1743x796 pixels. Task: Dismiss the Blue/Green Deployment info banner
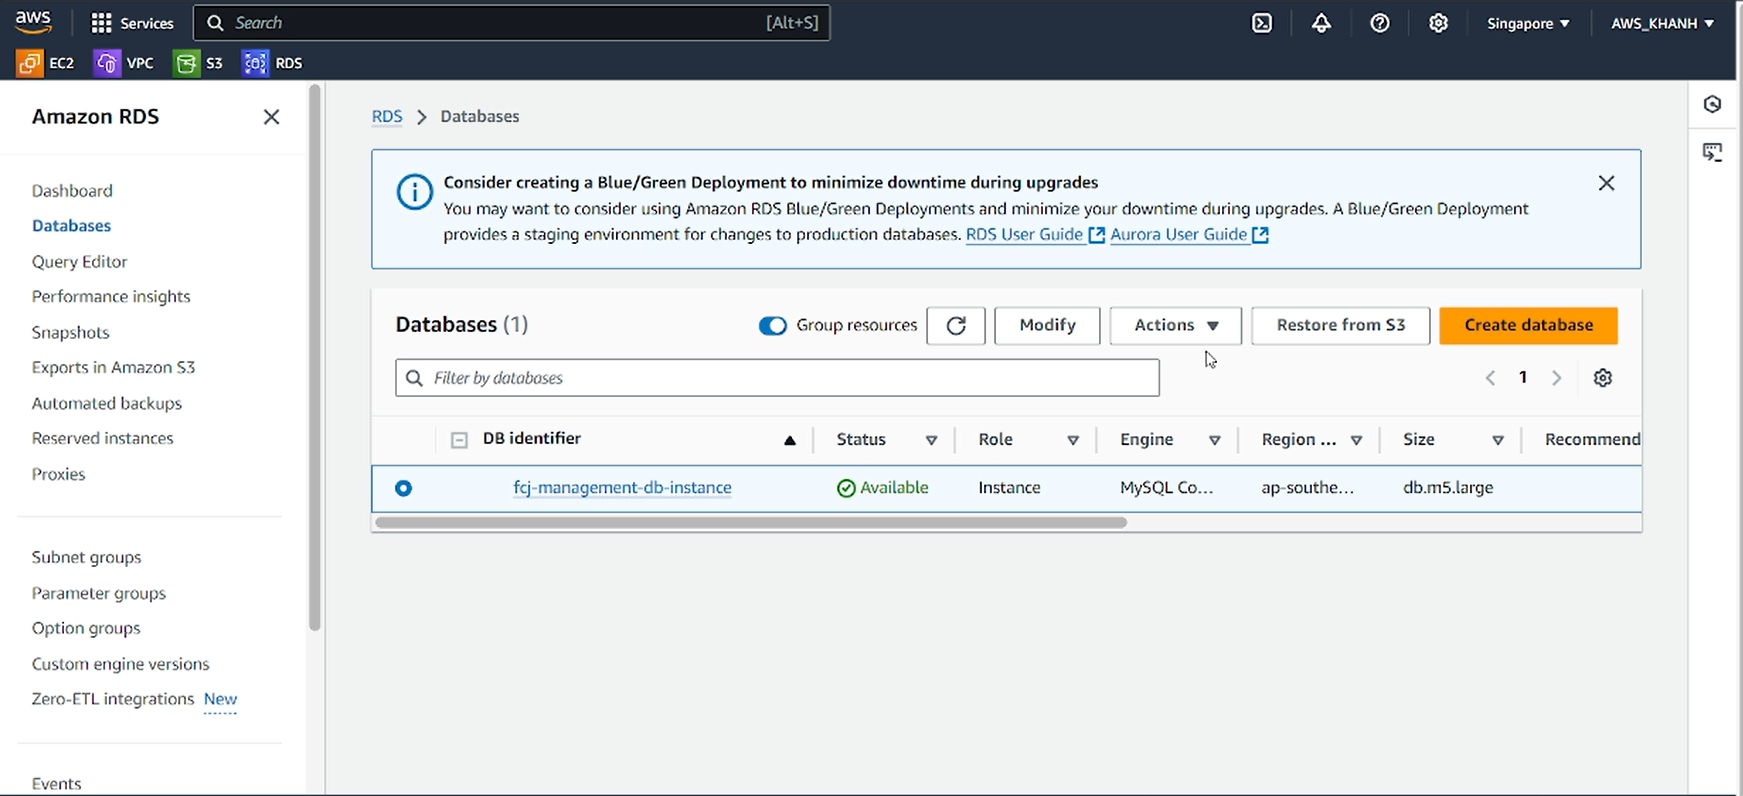1606,183
